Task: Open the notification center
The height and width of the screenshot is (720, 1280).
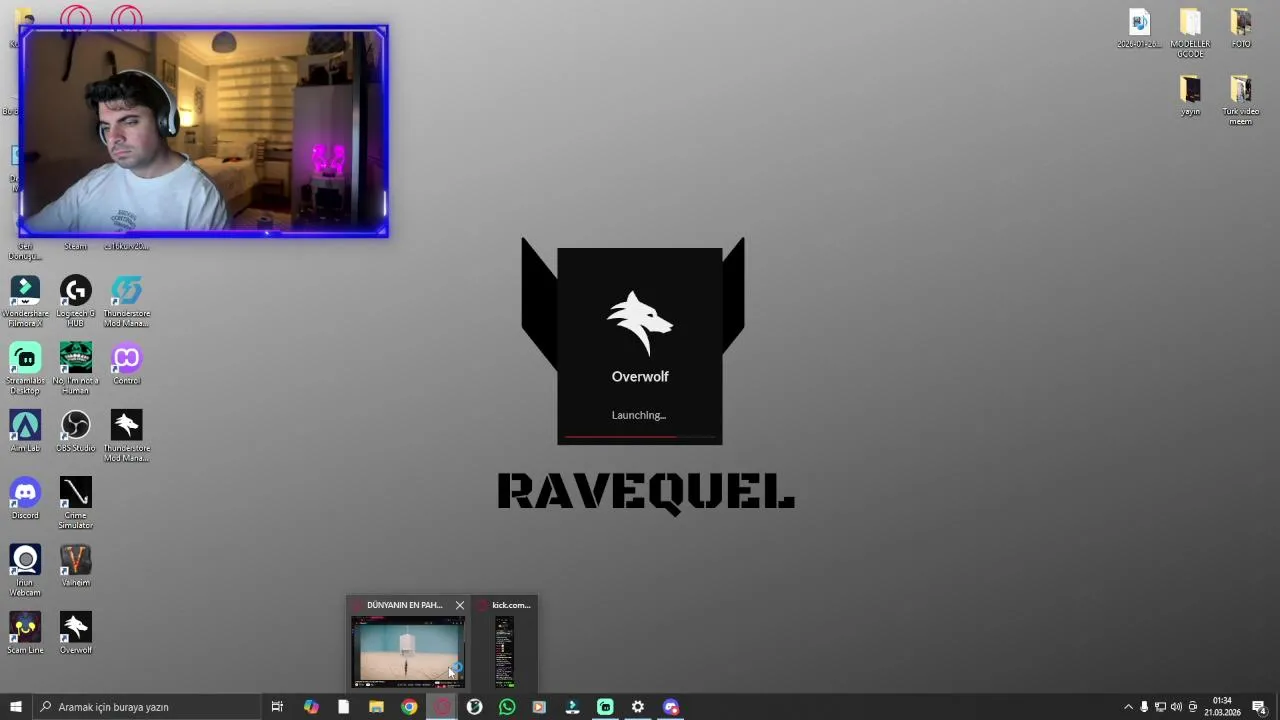Action: pos(1259,707)
